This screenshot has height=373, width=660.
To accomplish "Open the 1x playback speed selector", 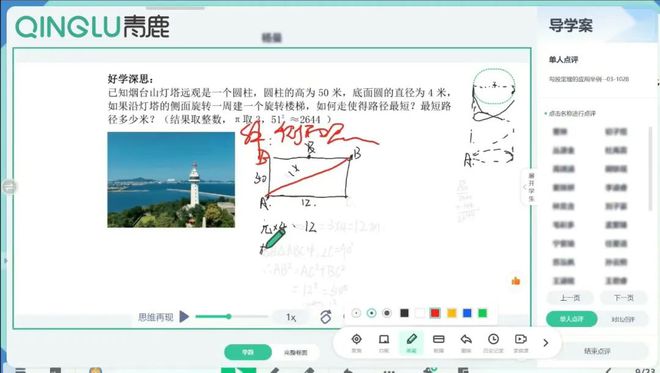I will click(291, 317).
